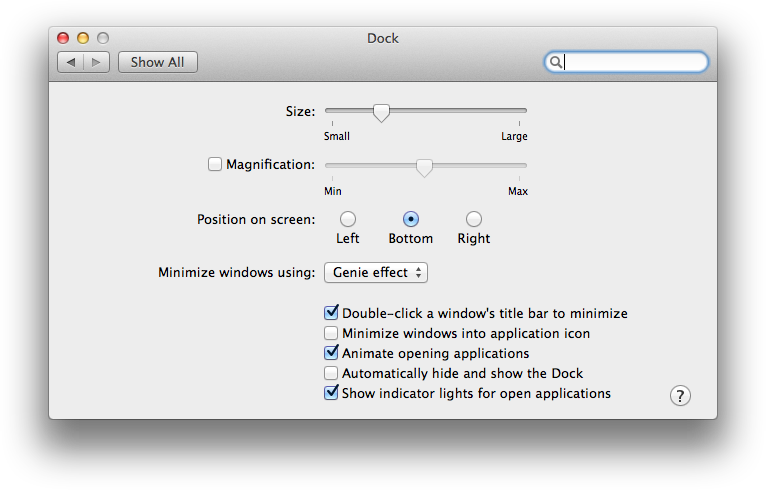Select Bottom for Dock position
Image resolution: width=766 pixels, height=490 pixels.
point(411,219)
